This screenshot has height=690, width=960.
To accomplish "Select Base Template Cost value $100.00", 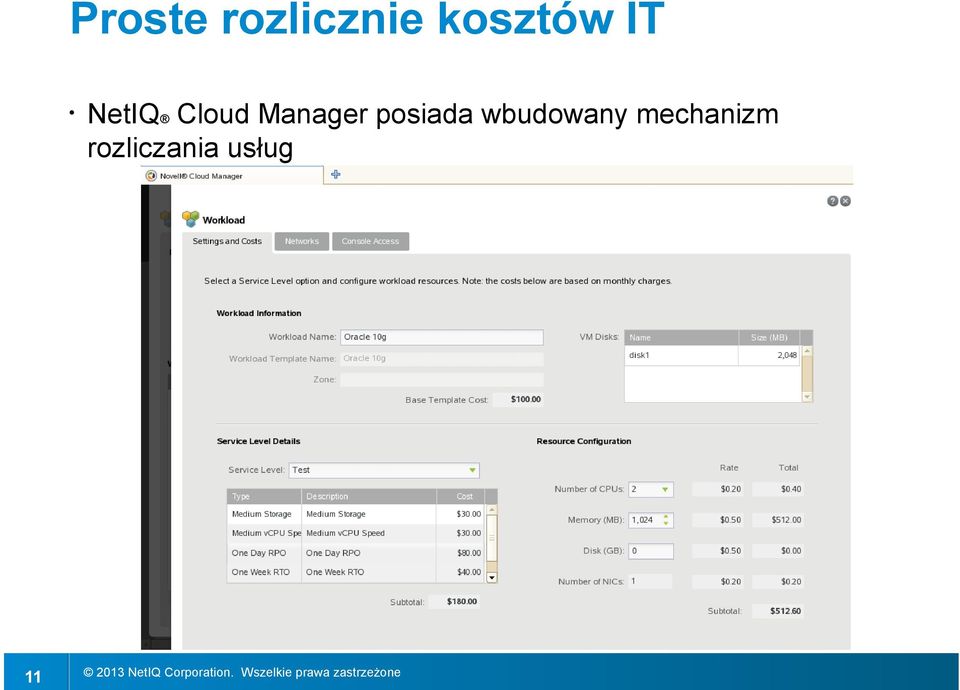I will (526, 399).
